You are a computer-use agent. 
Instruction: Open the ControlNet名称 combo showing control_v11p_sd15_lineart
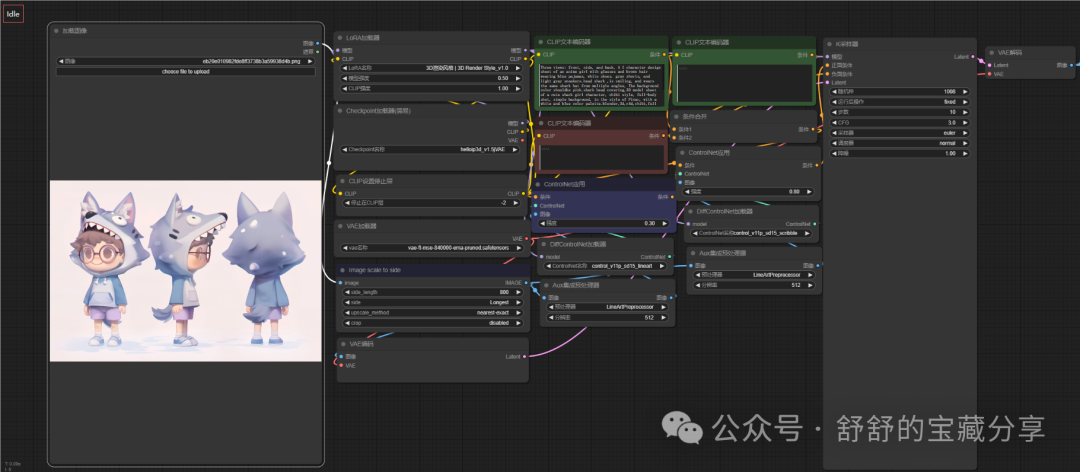point(607,265)
